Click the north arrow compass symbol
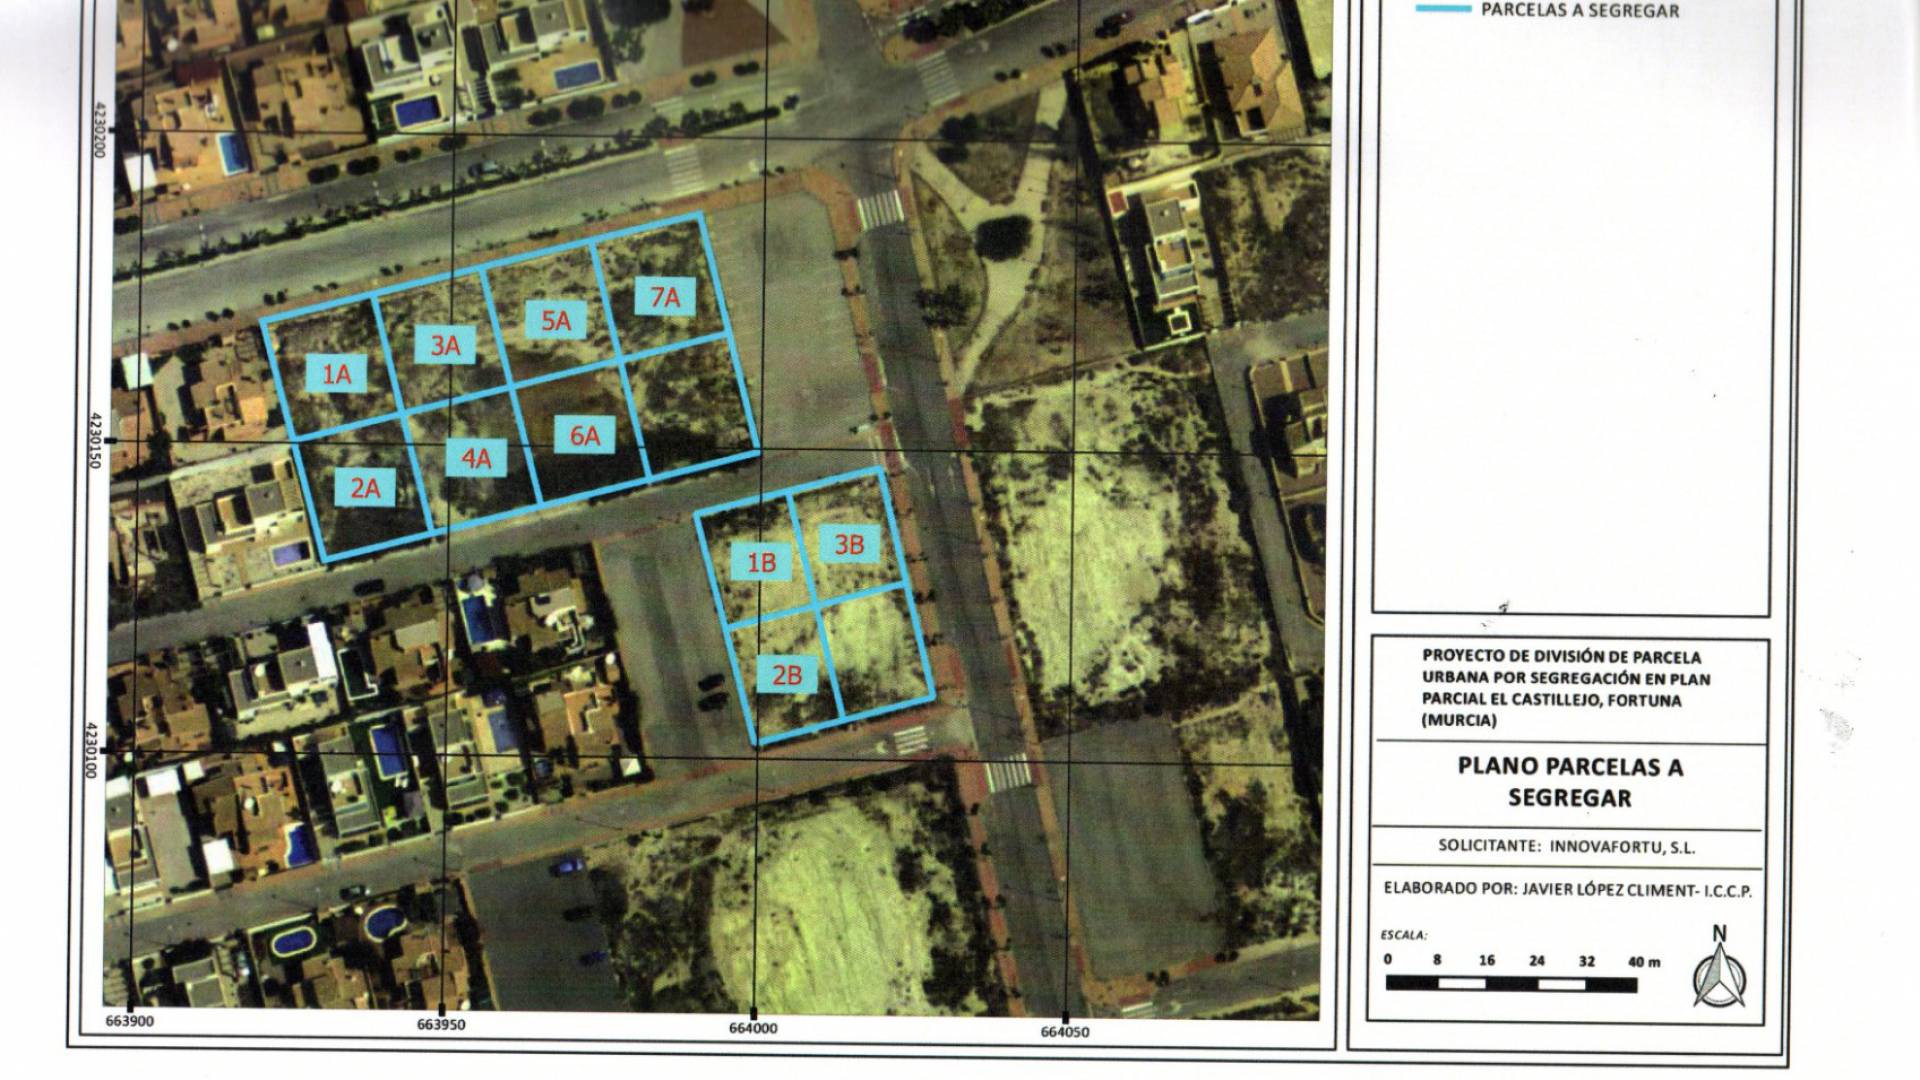This screenshot has width=1920, height=1080. pyautogui.click(x=1720, y=967)
